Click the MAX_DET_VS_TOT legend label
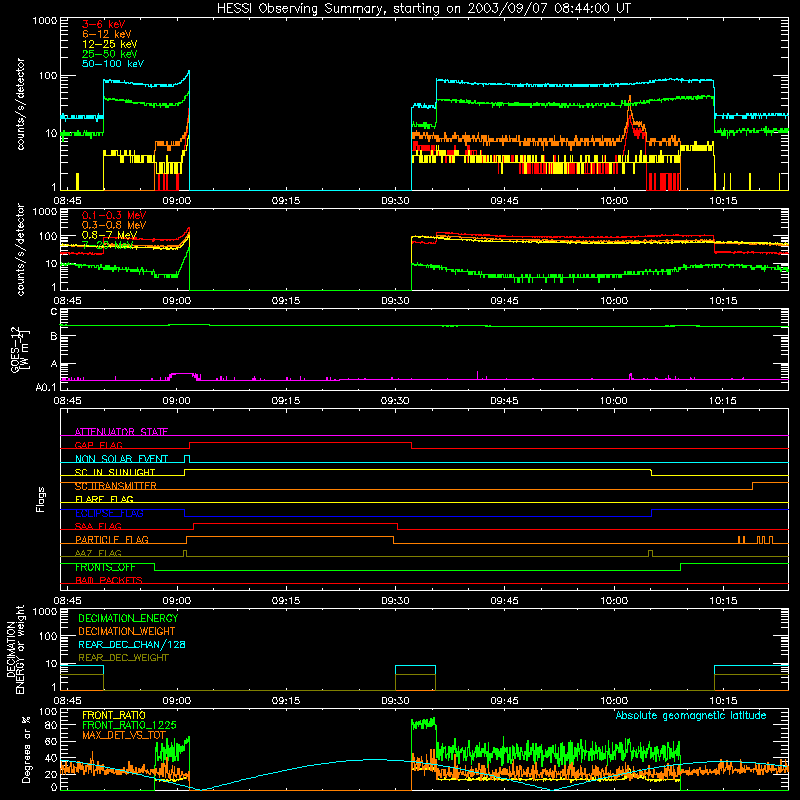This screenshot has width=800, height=800. (x=124, y=735)
